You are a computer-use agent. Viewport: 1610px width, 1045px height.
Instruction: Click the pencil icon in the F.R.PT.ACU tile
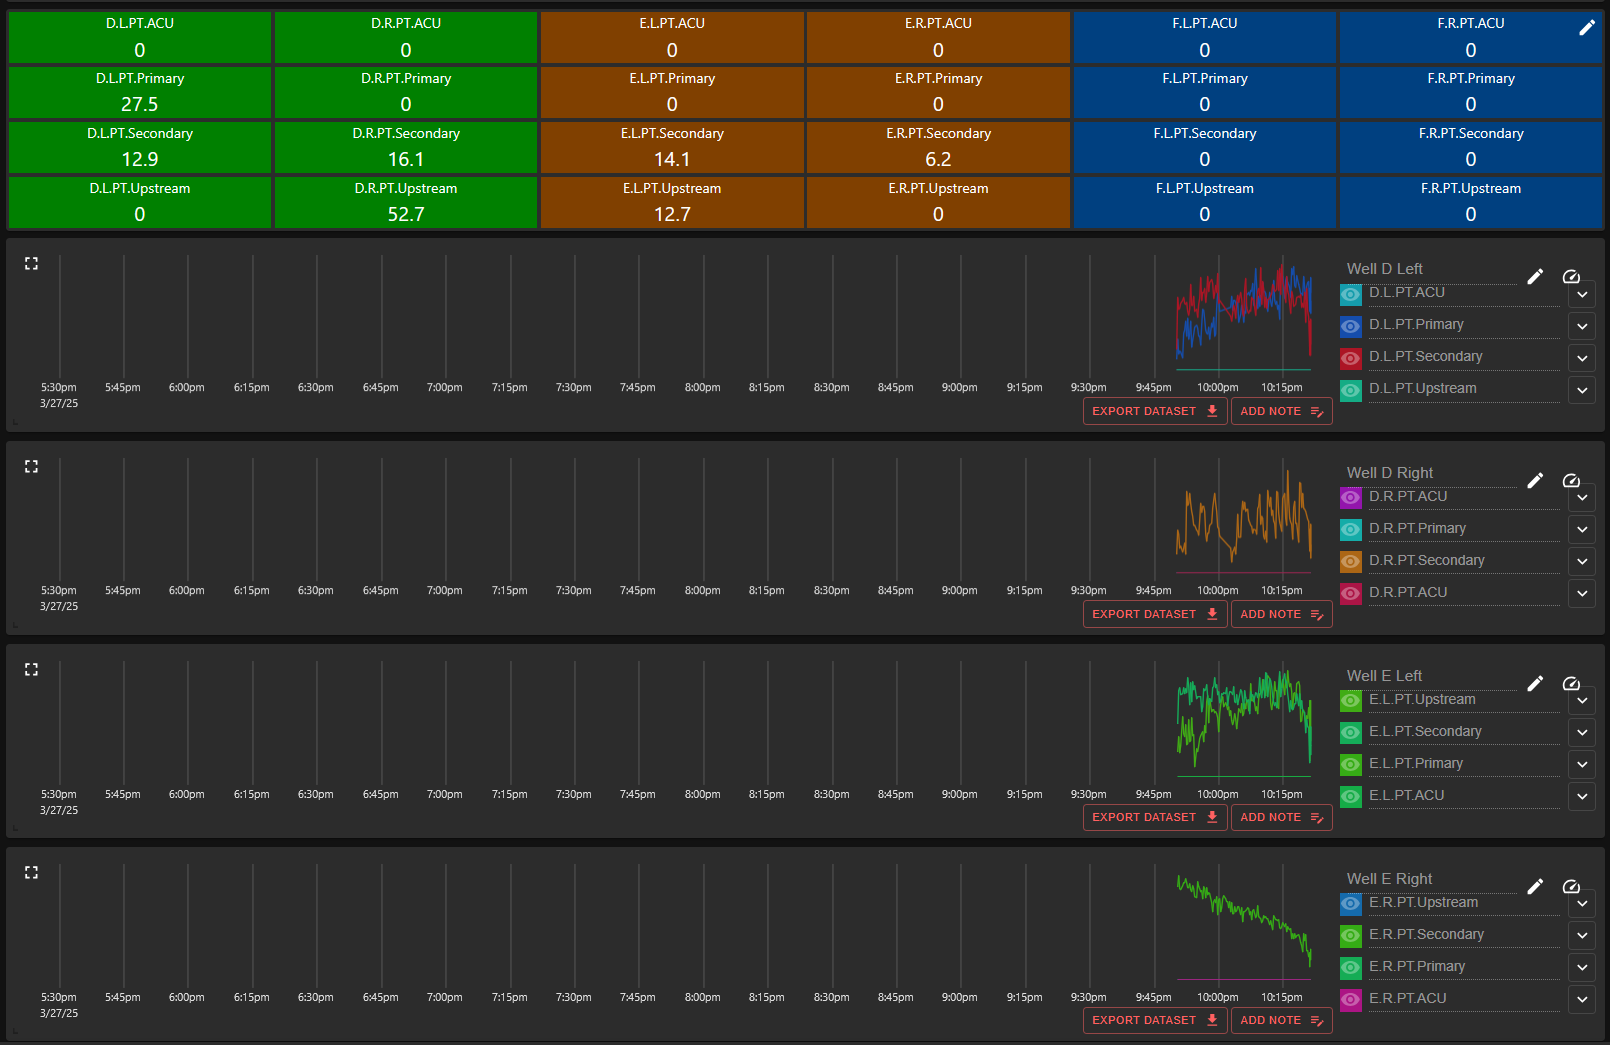[x=1587, y=27]
